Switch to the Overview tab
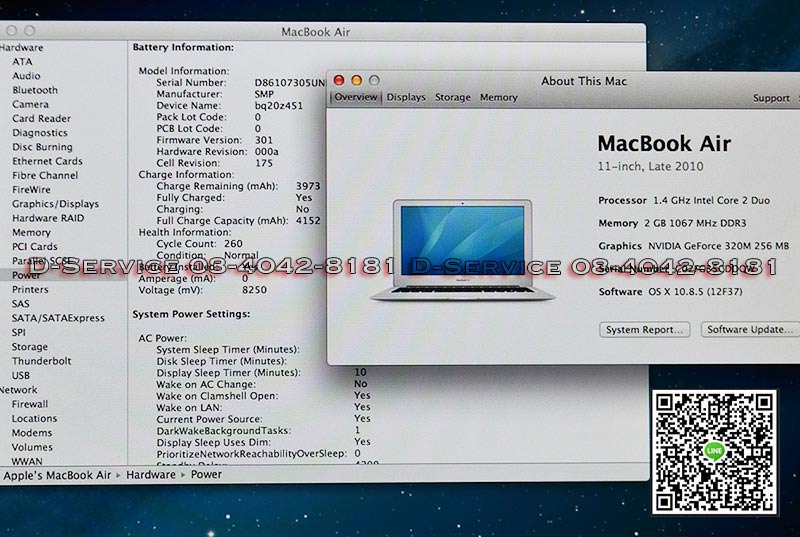The image size is (800, 537). (x=355, y=97)
